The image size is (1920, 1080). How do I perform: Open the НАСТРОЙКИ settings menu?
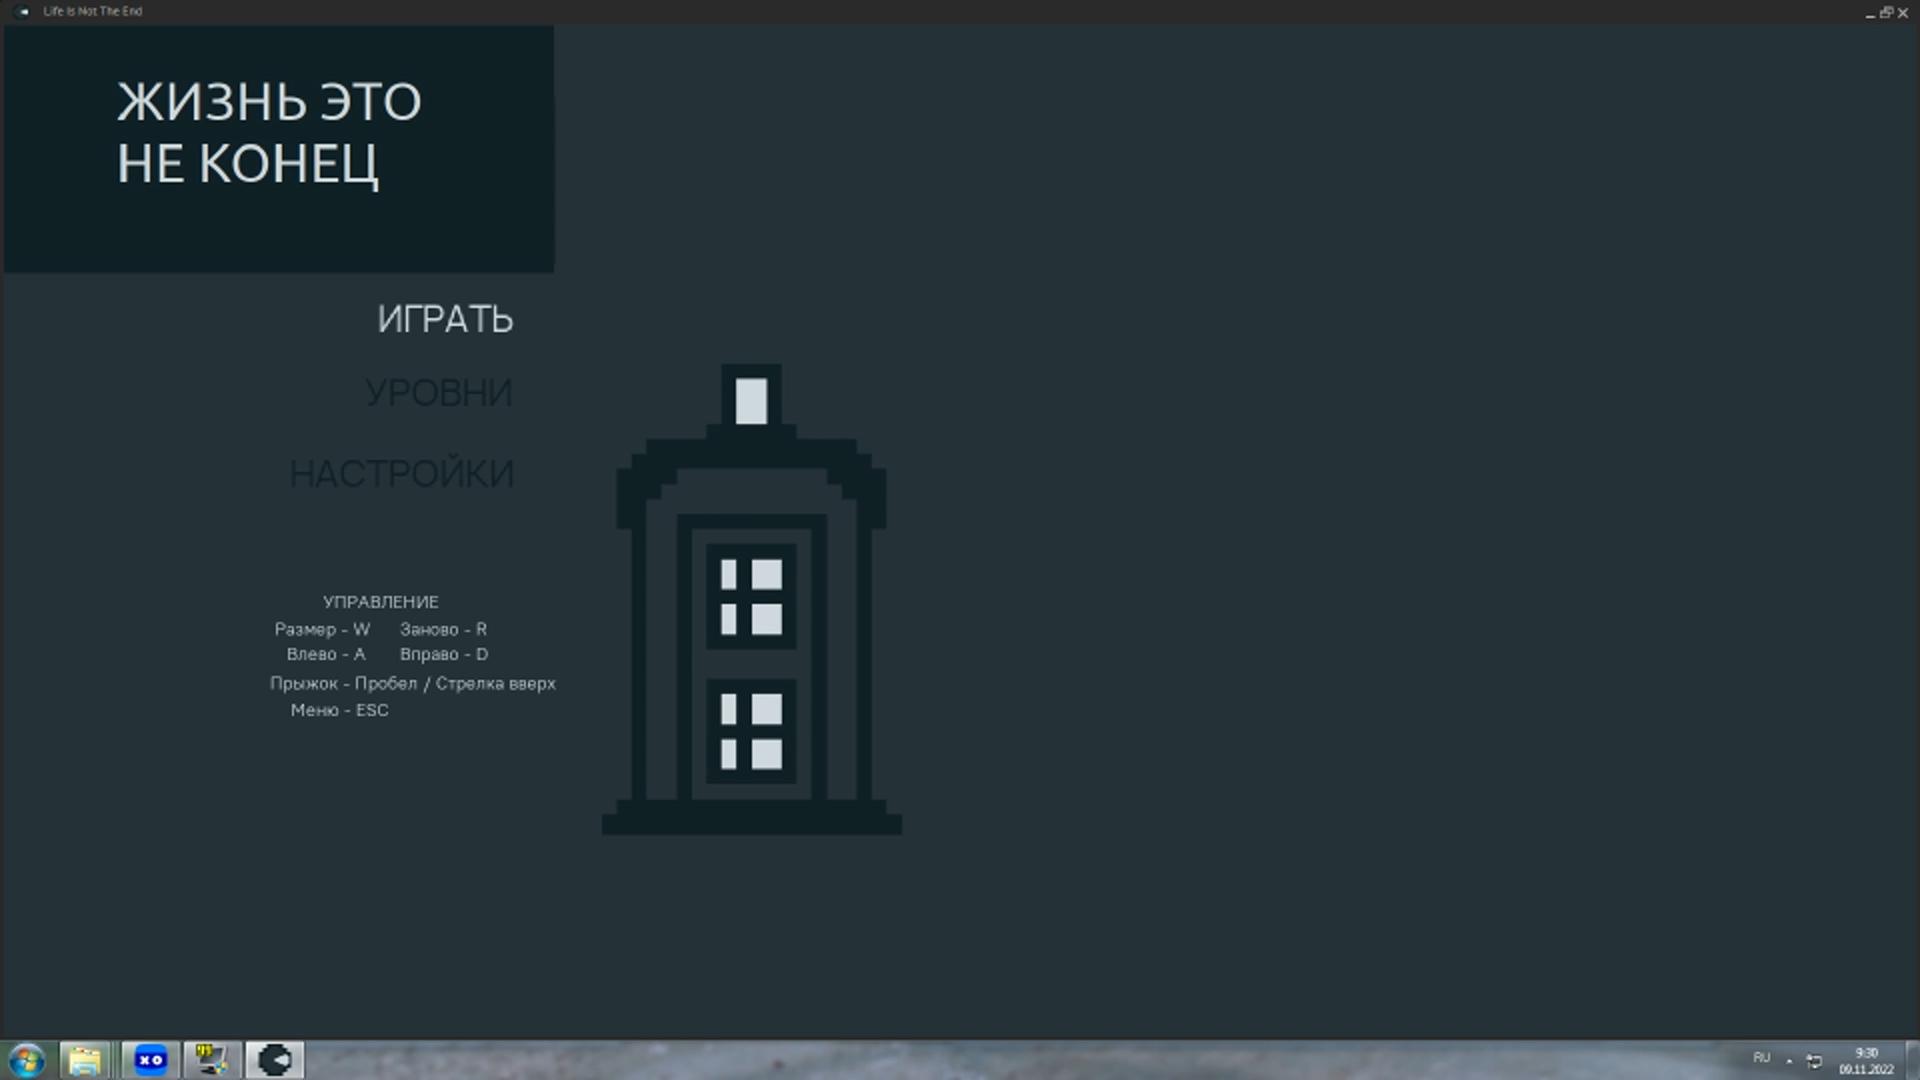point(402,474)
